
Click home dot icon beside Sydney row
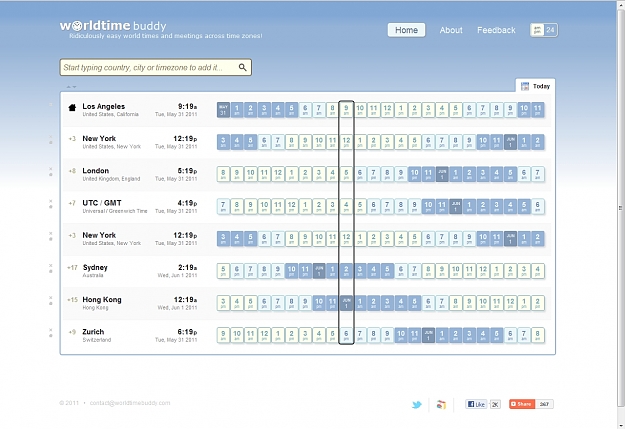[51, 271]
